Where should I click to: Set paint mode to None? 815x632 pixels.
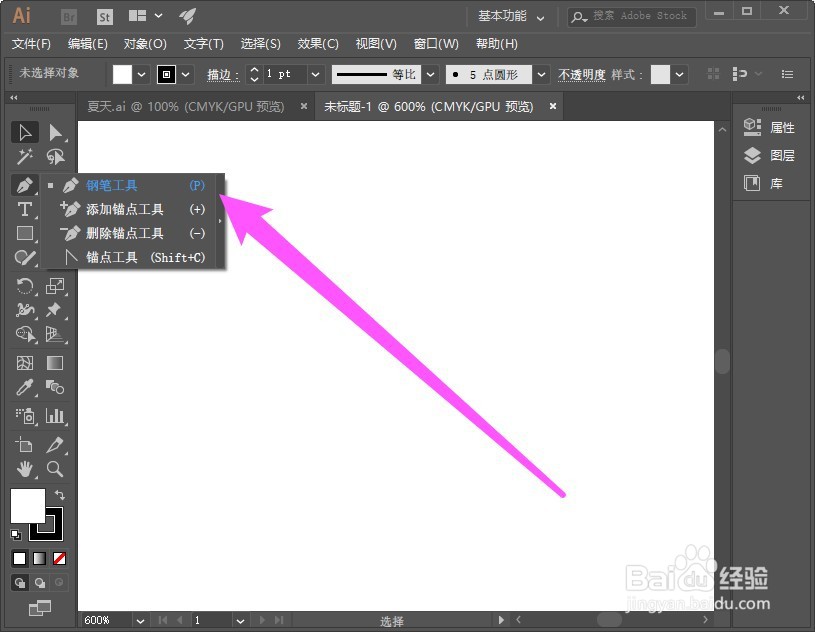[x=59, y=558]
